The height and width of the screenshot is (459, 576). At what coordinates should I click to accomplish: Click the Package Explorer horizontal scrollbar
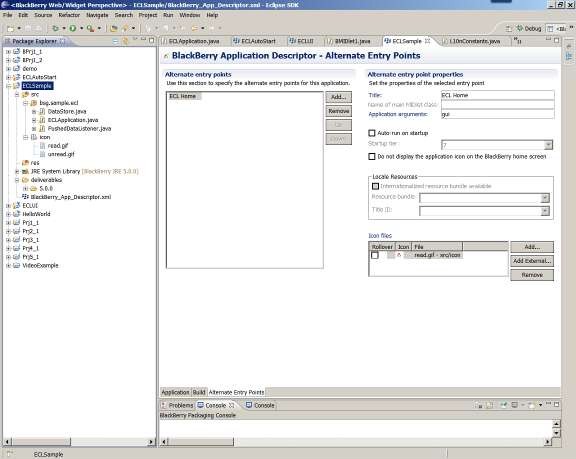pos(79,442)
